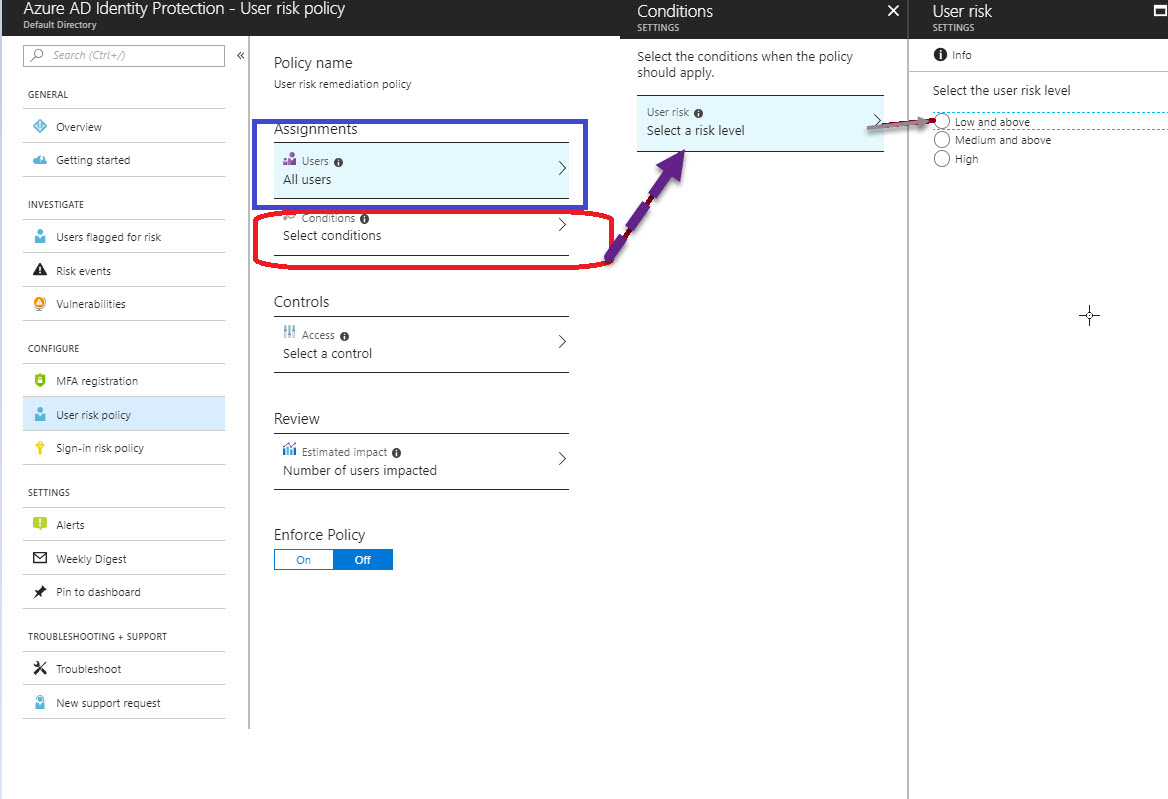Select the Low and above risk level

coord(941,121)
